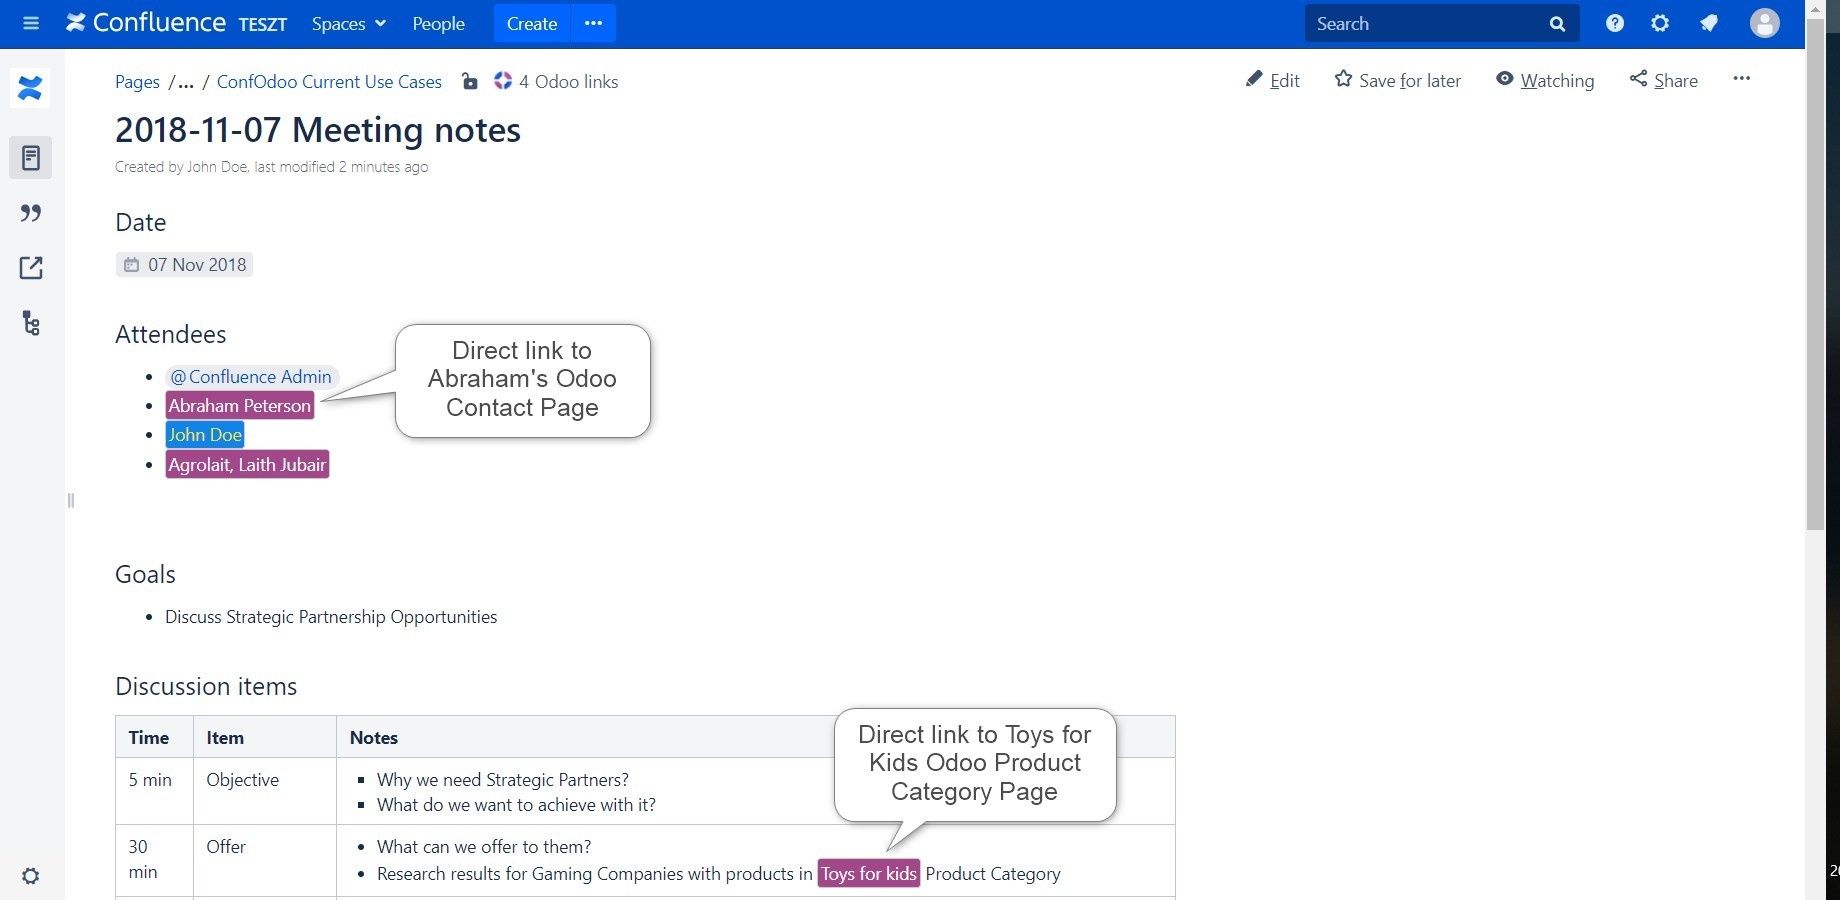Viewport: 1840px width, 900px height.
Task: Select the Objective table cell
Action: pos(264,791)
